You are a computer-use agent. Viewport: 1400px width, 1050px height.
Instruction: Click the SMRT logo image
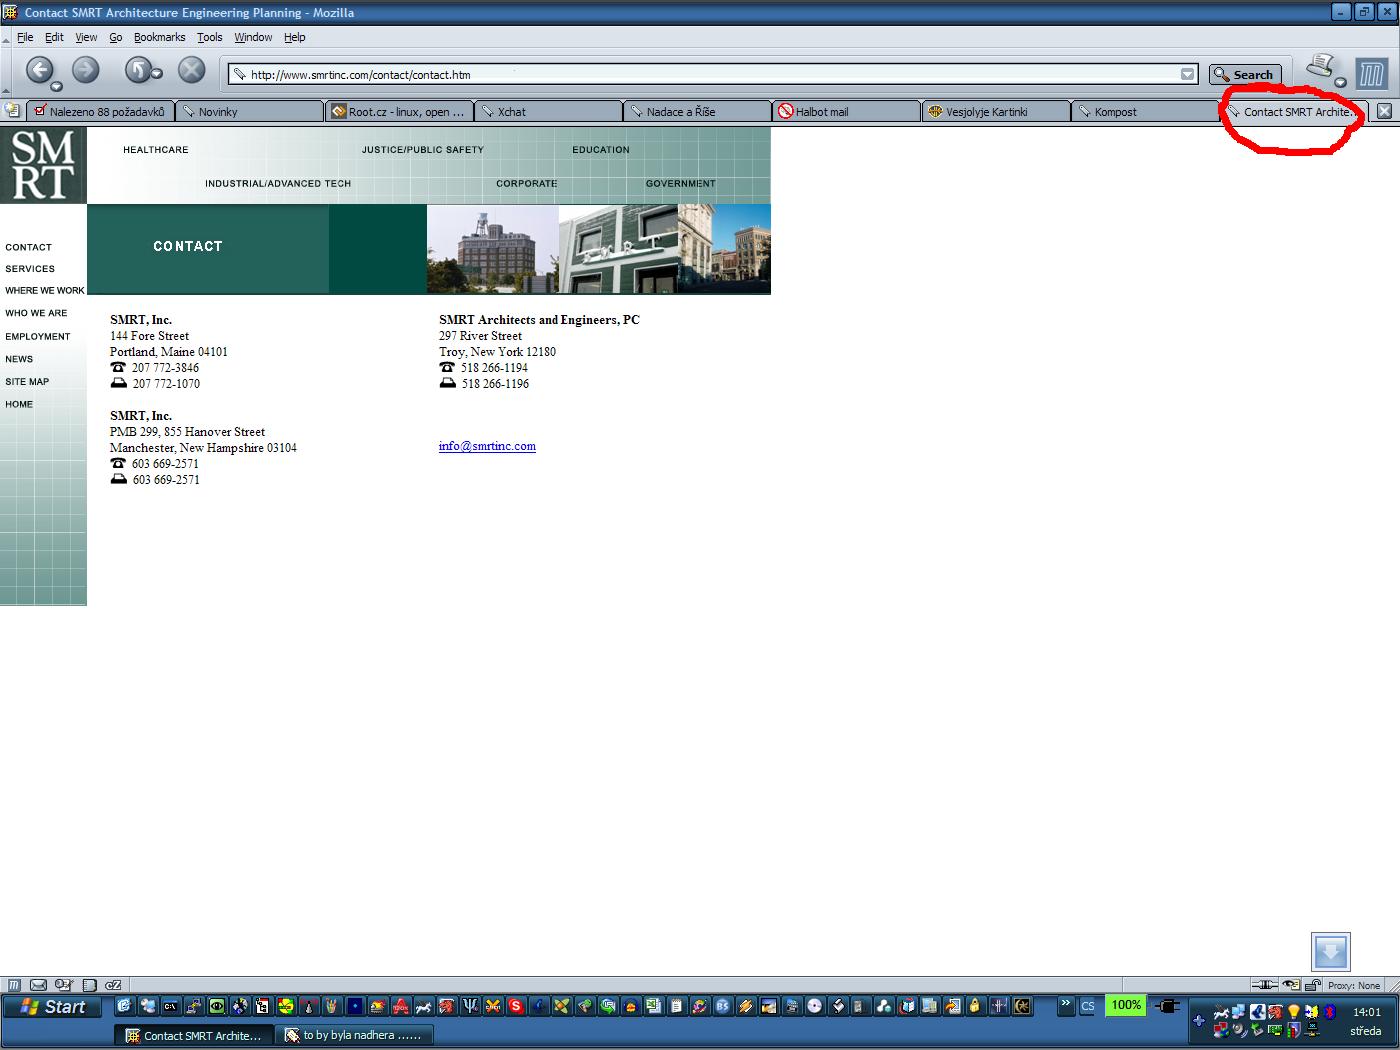(43, 165)
